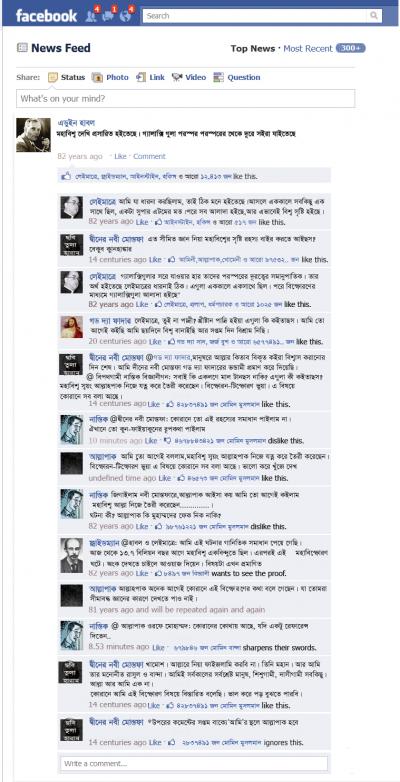Click Like under the main post
This screenshot has height=782, width=400.
pyautogui.click(x=120, y=156)
